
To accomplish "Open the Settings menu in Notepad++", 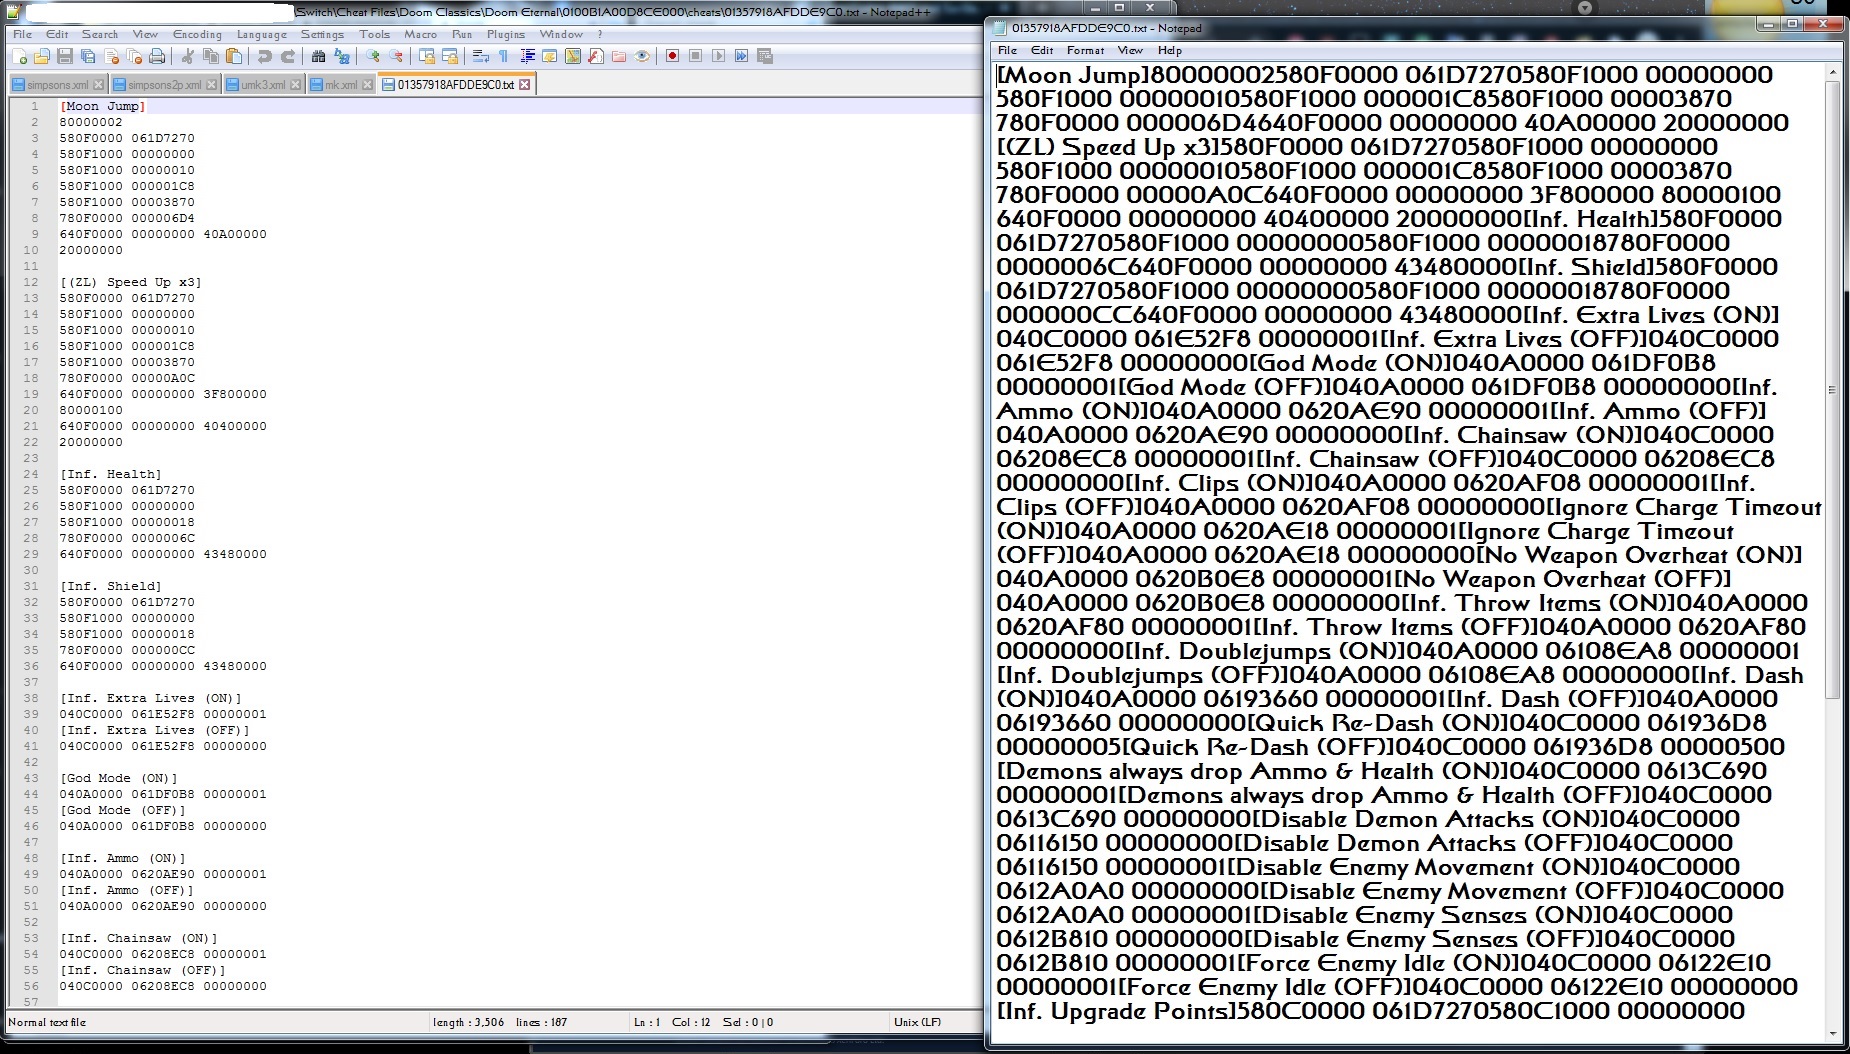I will [x=322, y=34].
